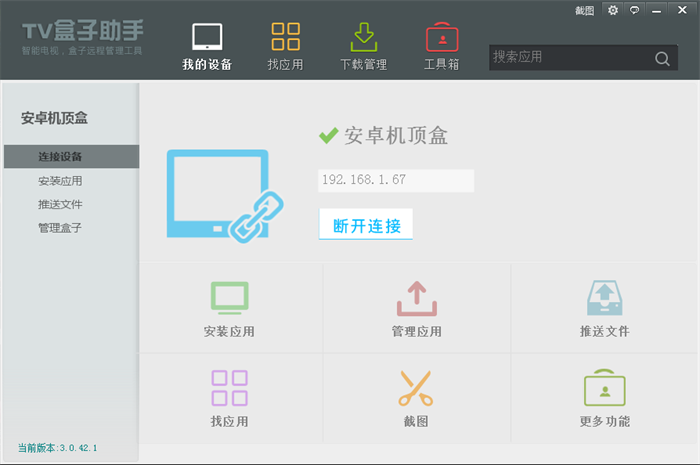
Task: Click the connected device monitor icon
Action: click(225, 195)
